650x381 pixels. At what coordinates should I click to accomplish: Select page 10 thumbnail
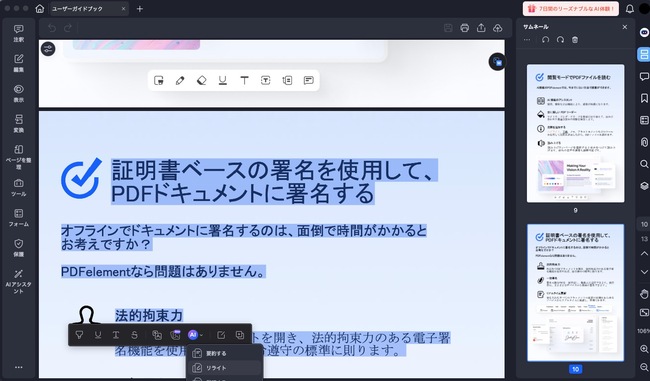[x=575, y=293]
